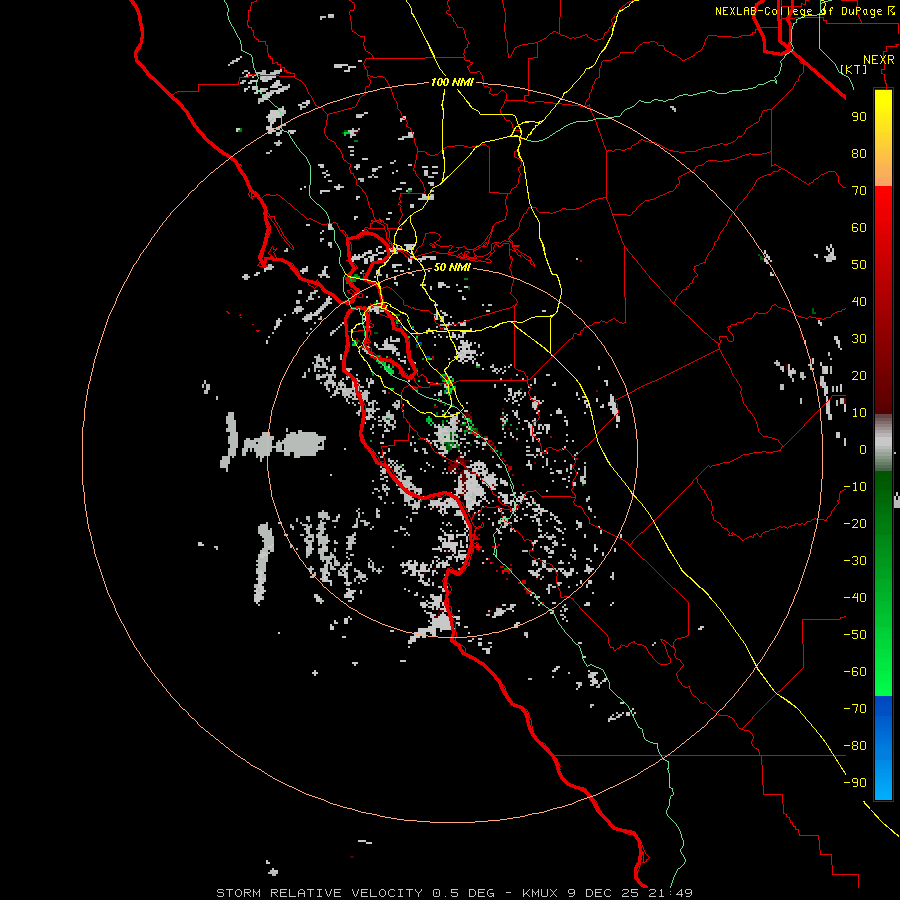Click the positive "10" scale label
The width and height of the screenshot is (900, 900).
(859, 413)
